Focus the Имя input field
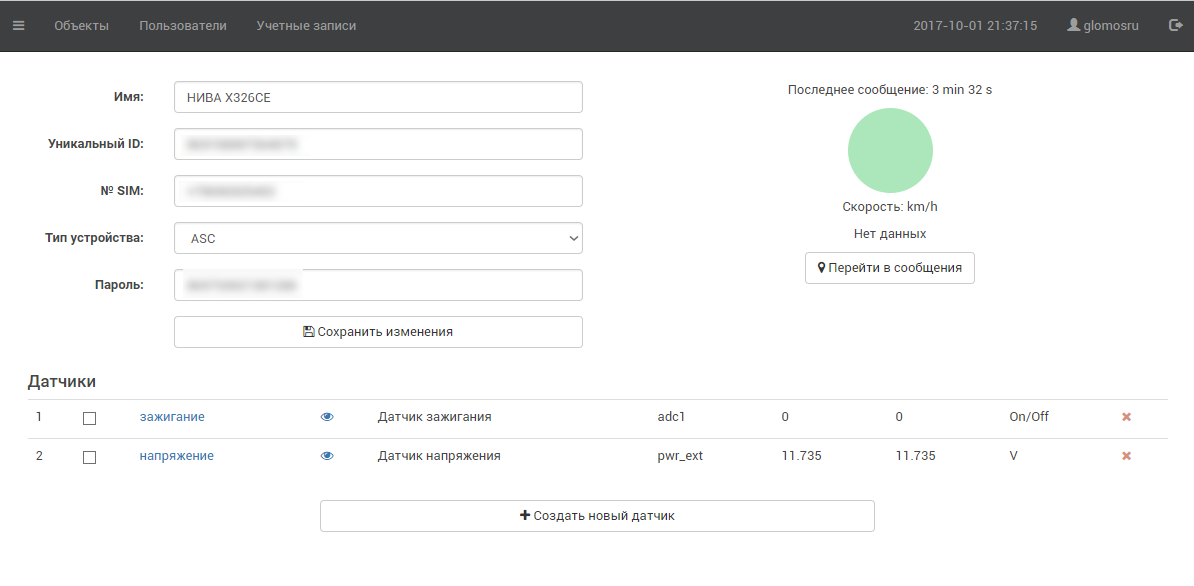Viewport: 1194px width, 586px height. pyautogui.click(x=378, y=98)
